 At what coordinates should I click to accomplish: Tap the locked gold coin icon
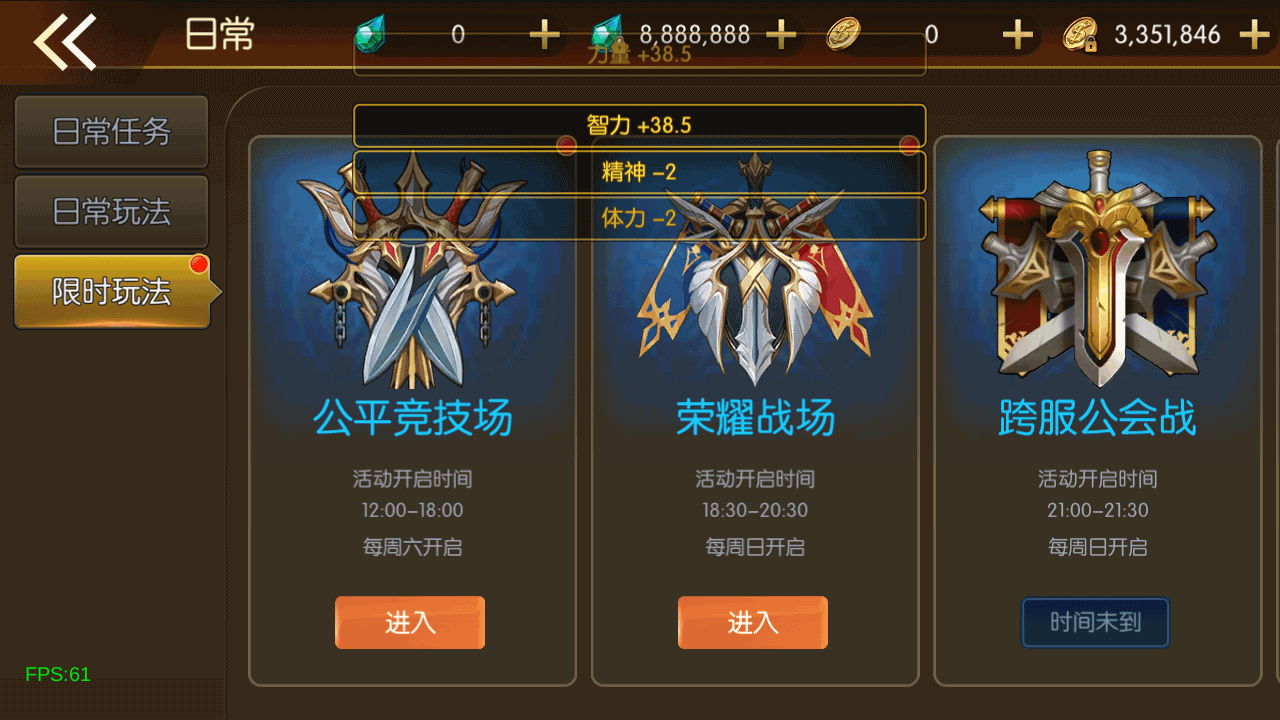click(1081, 36)
